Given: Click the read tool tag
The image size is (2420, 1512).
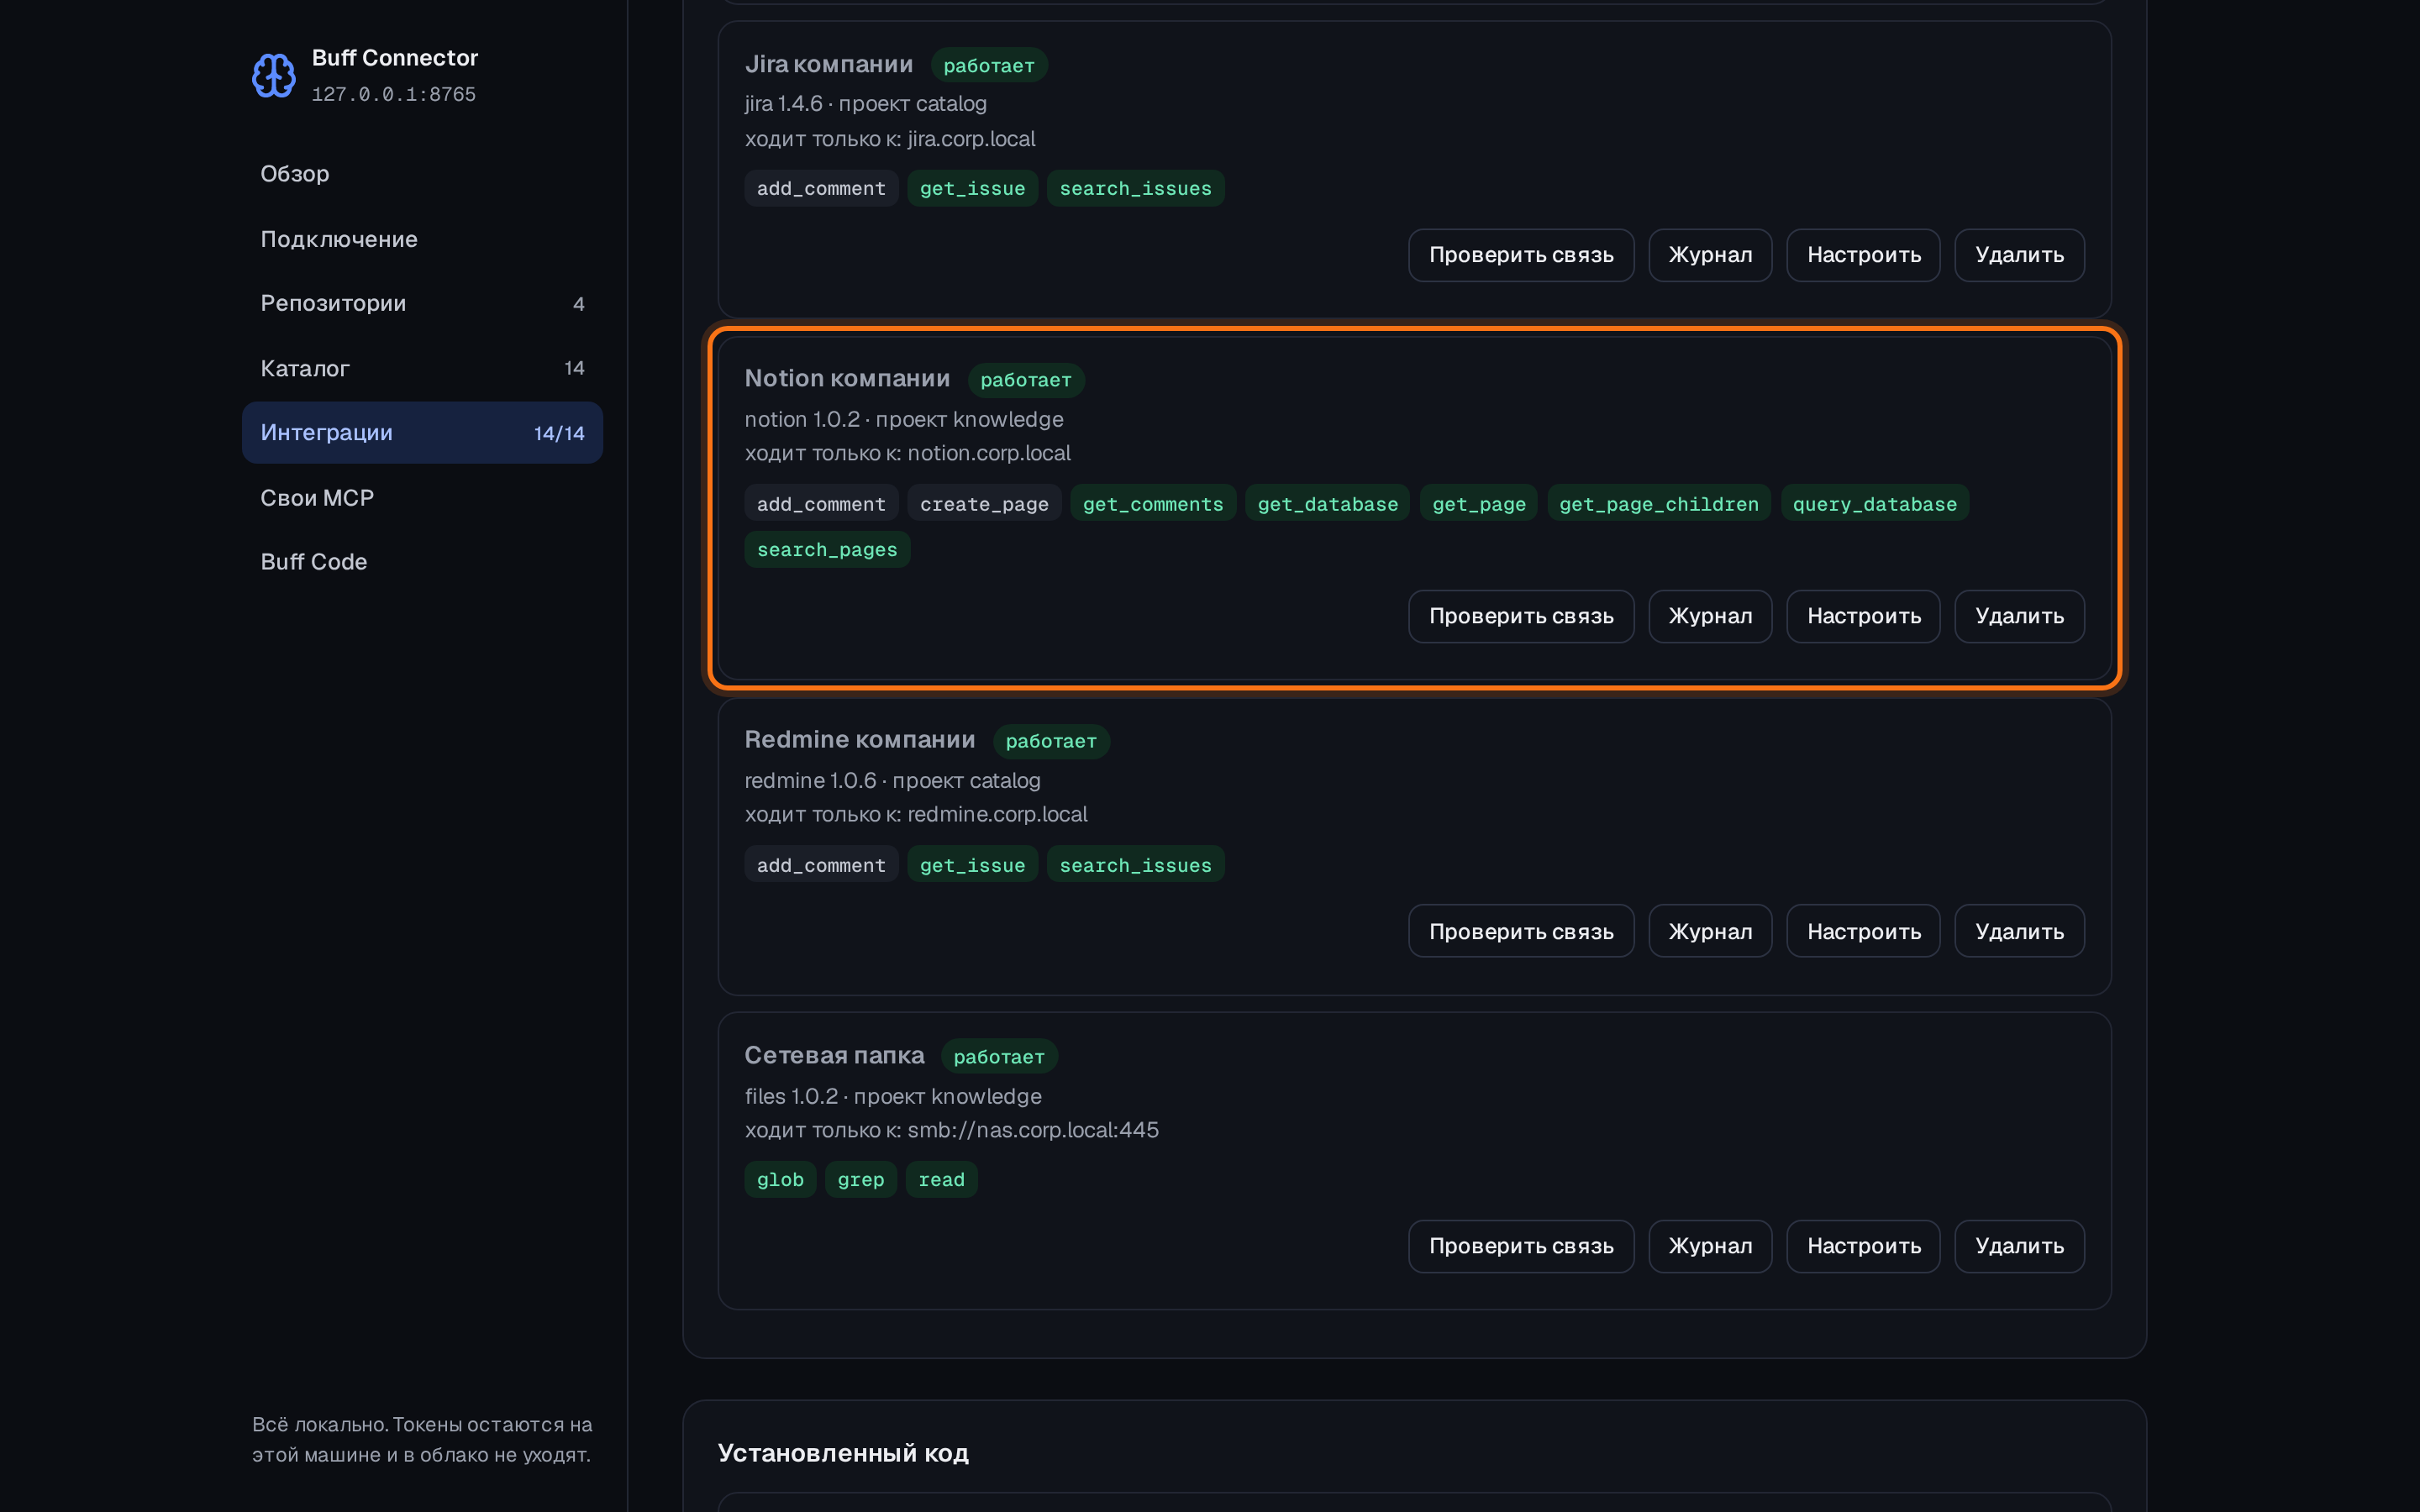Looking at the screenshot, I should click(941, 1180).
